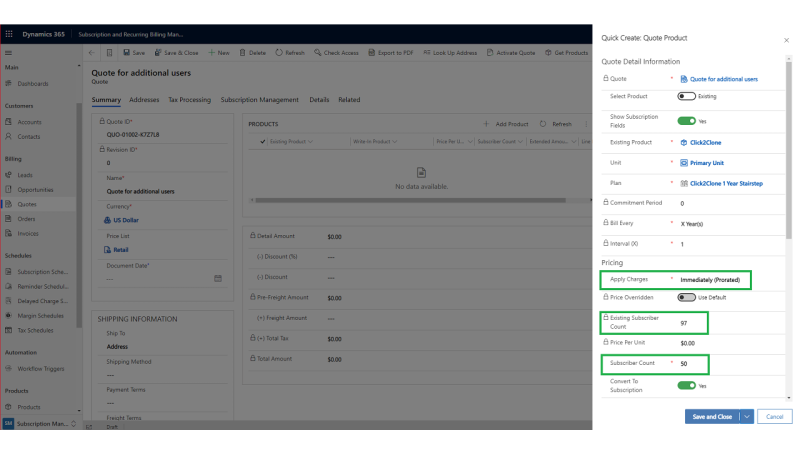Open the Dynamics 365 app launcher waffle
The height and width of the screenshot is (450, 800).
[x=9, y=34]
